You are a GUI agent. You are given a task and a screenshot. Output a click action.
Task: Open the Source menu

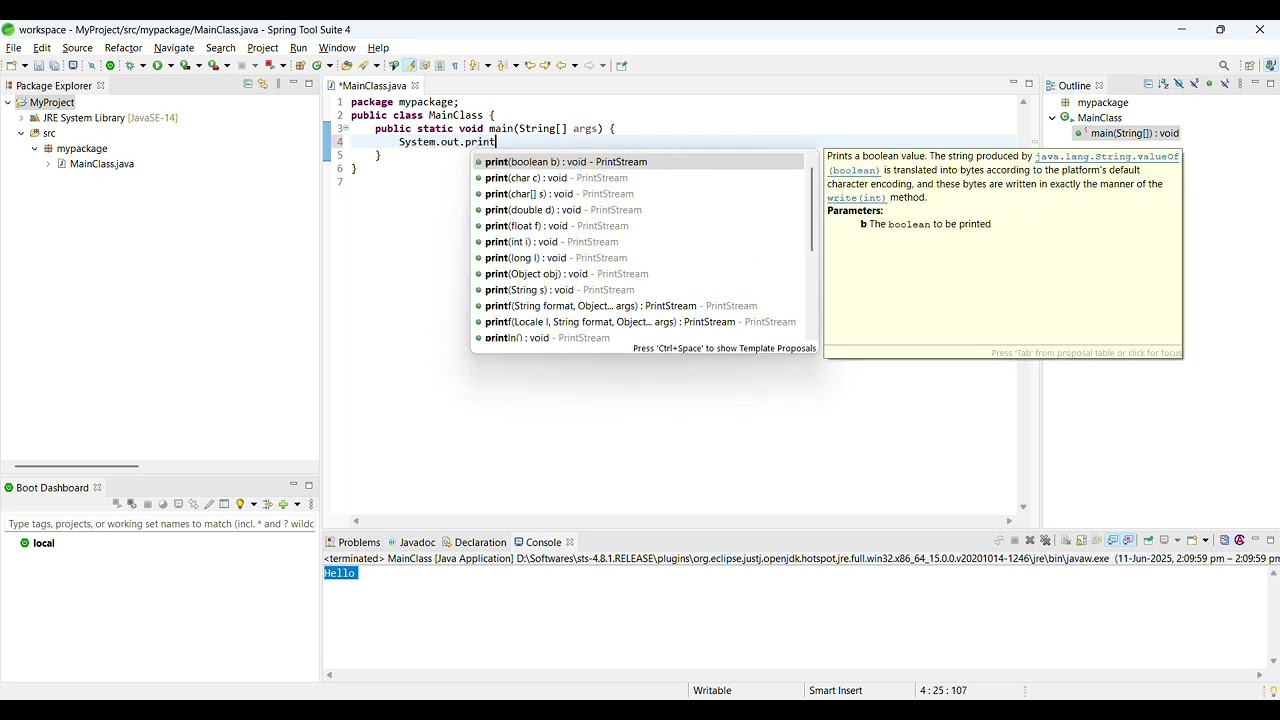tap(77, 48)
